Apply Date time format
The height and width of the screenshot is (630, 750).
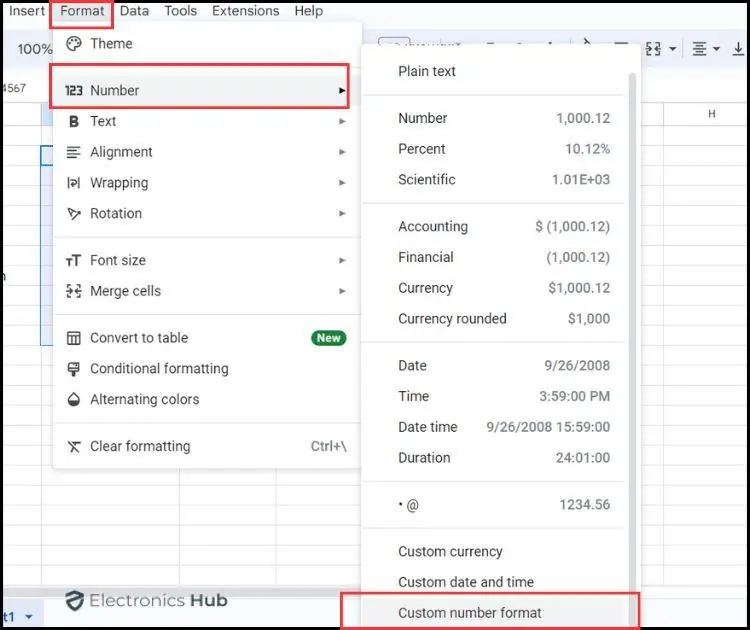(x=495, y=427)
